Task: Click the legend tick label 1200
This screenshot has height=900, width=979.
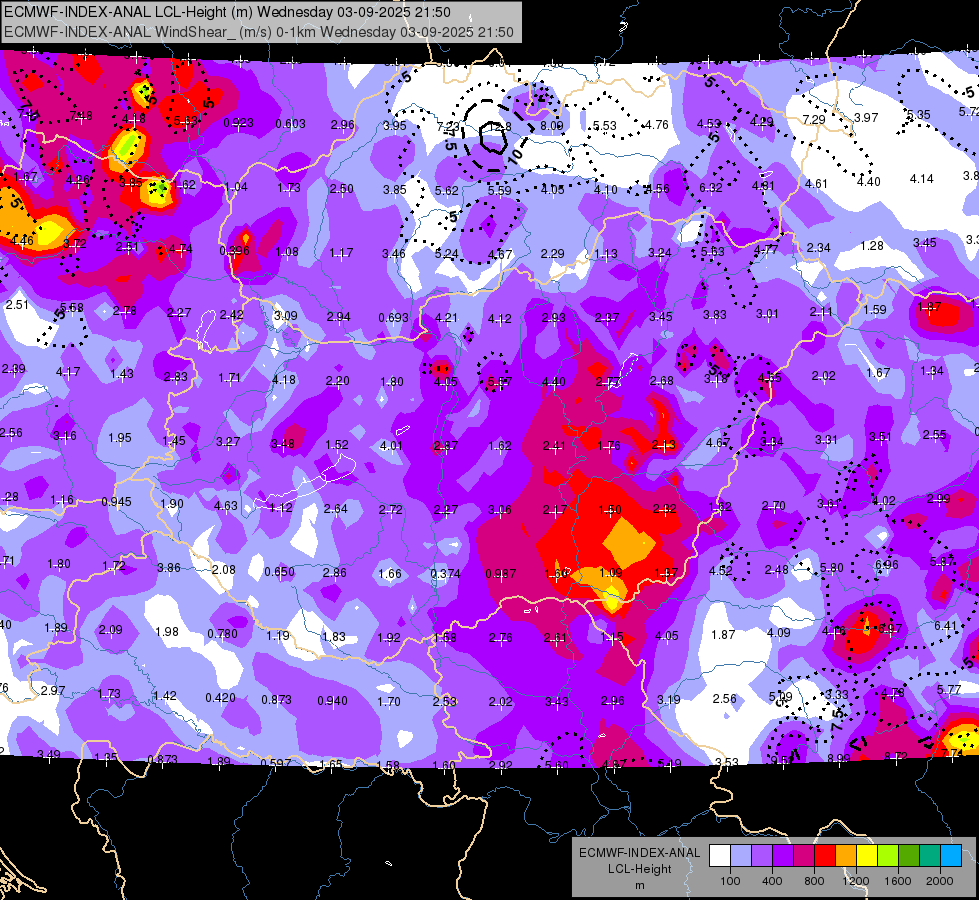Action: [855, 881]
